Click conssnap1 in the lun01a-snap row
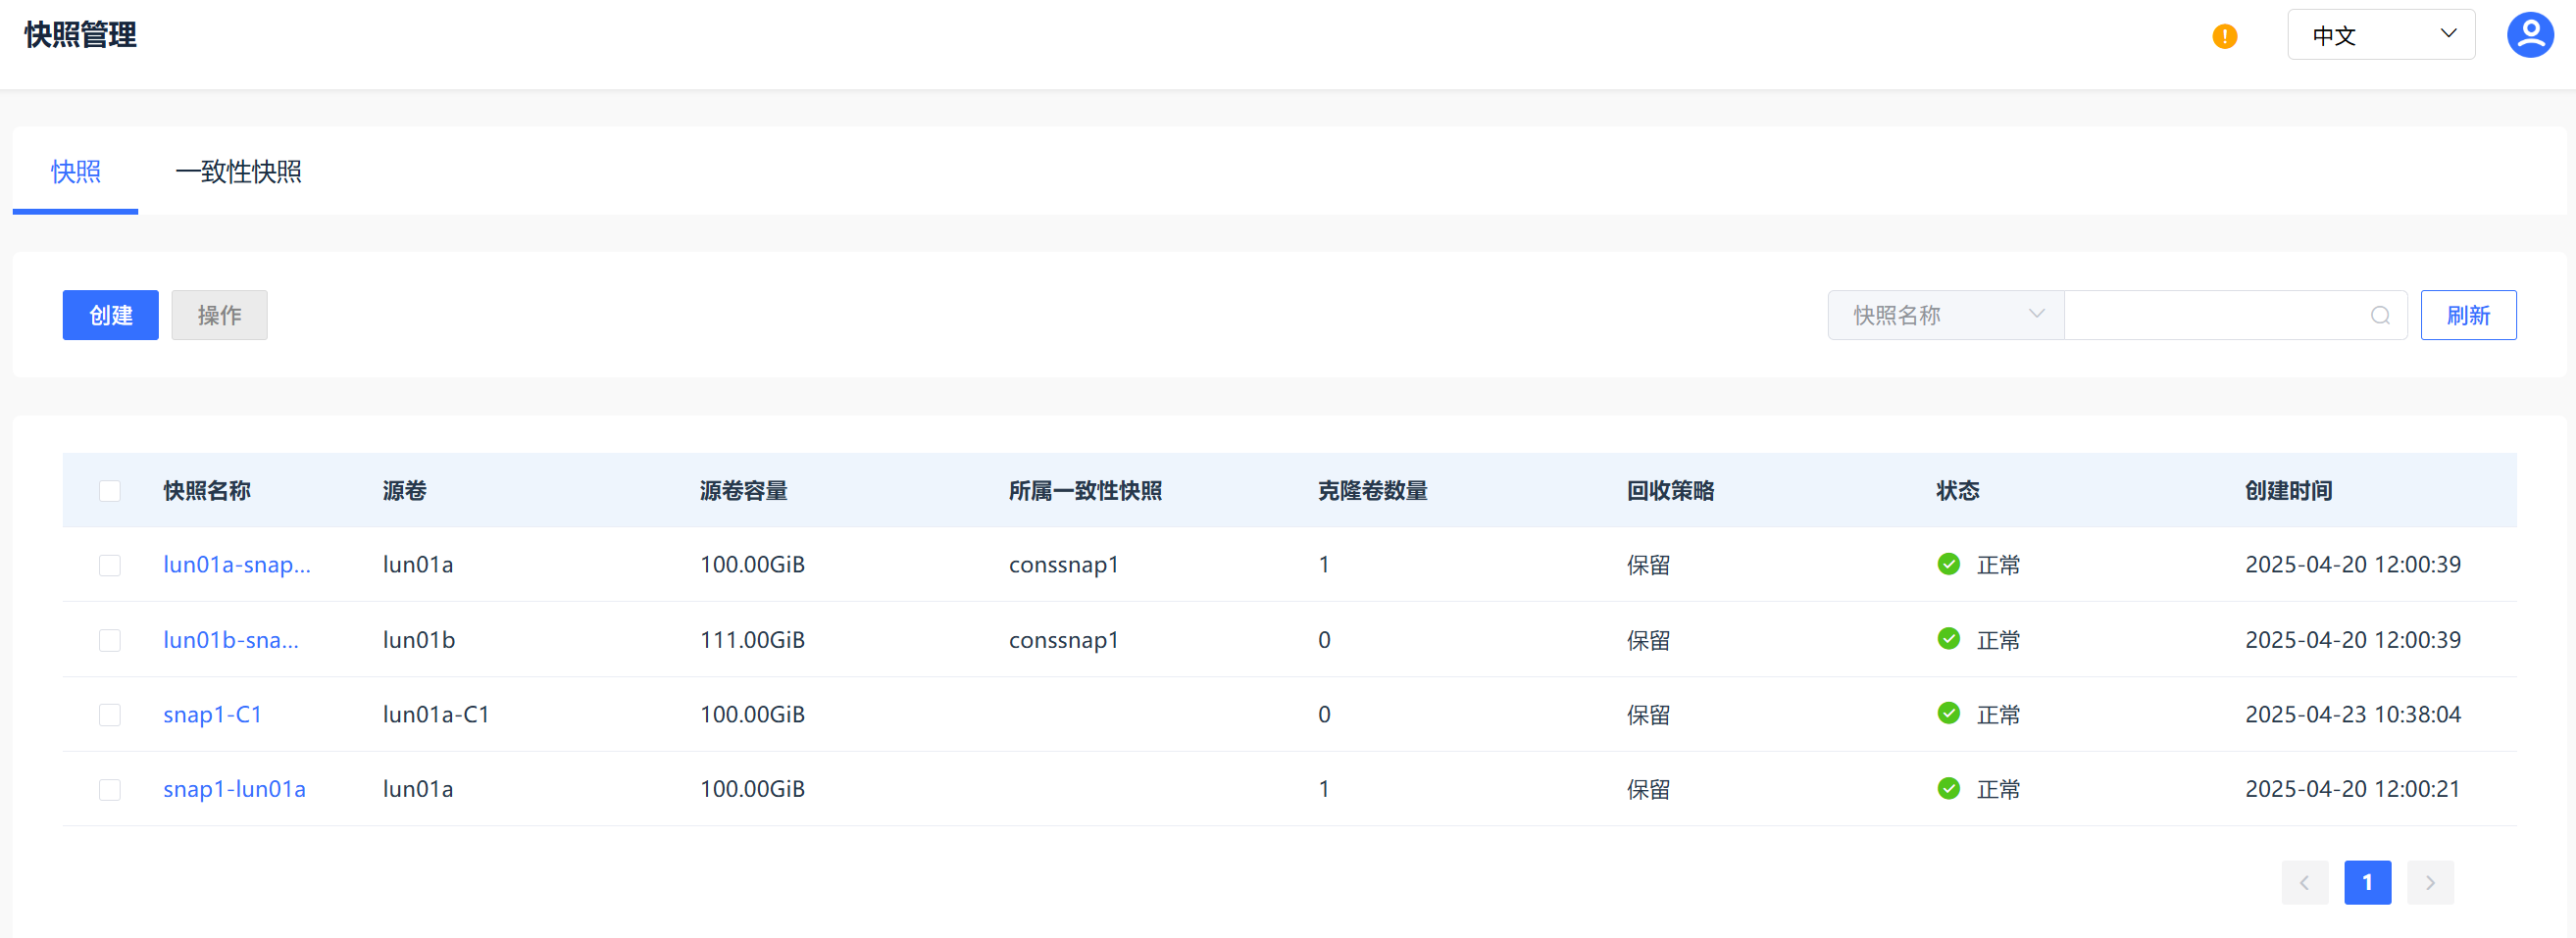Viewport: 2576px width, 938px height. click(1063, 565)
